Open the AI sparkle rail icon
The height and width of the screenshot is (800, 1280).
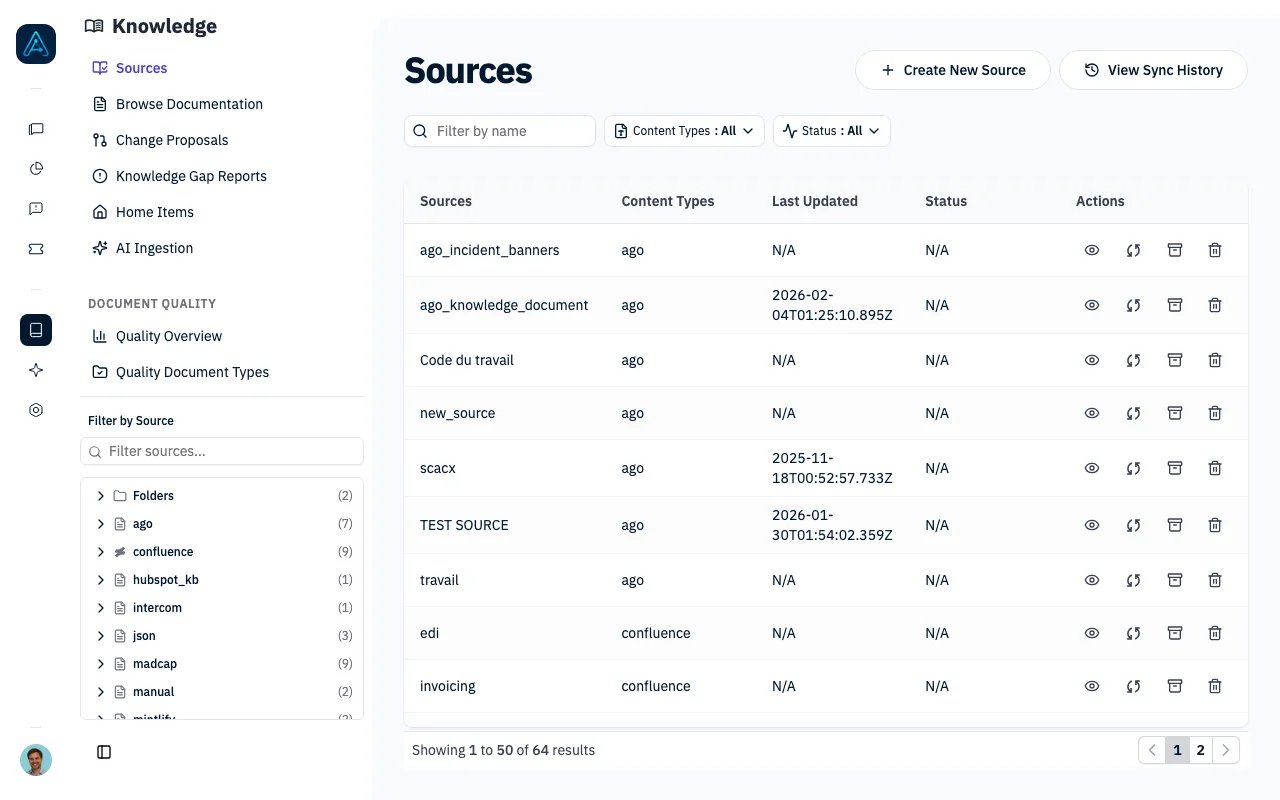36,370
